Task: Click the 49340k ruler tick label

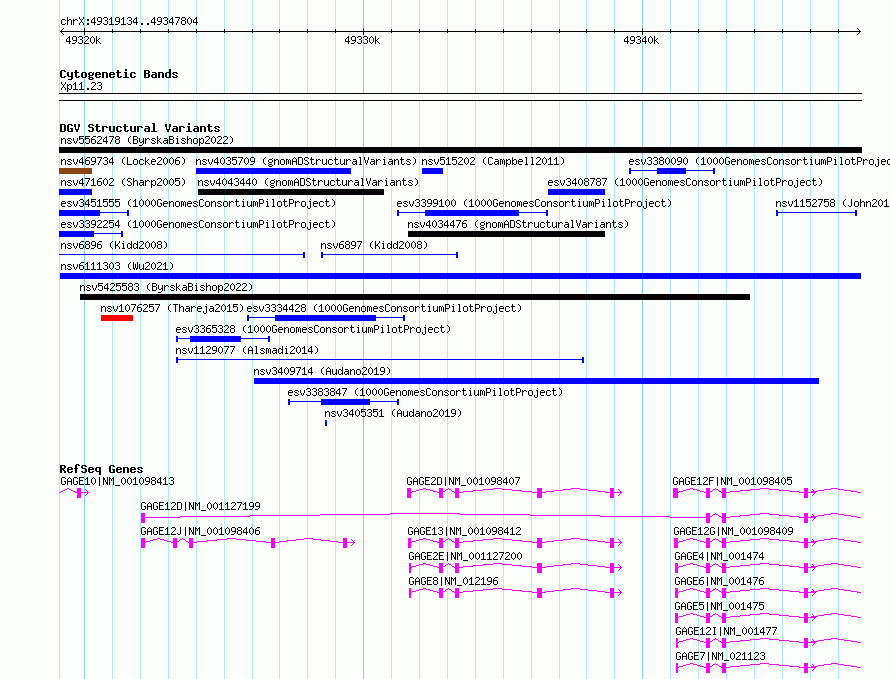Action: (641, 40)
